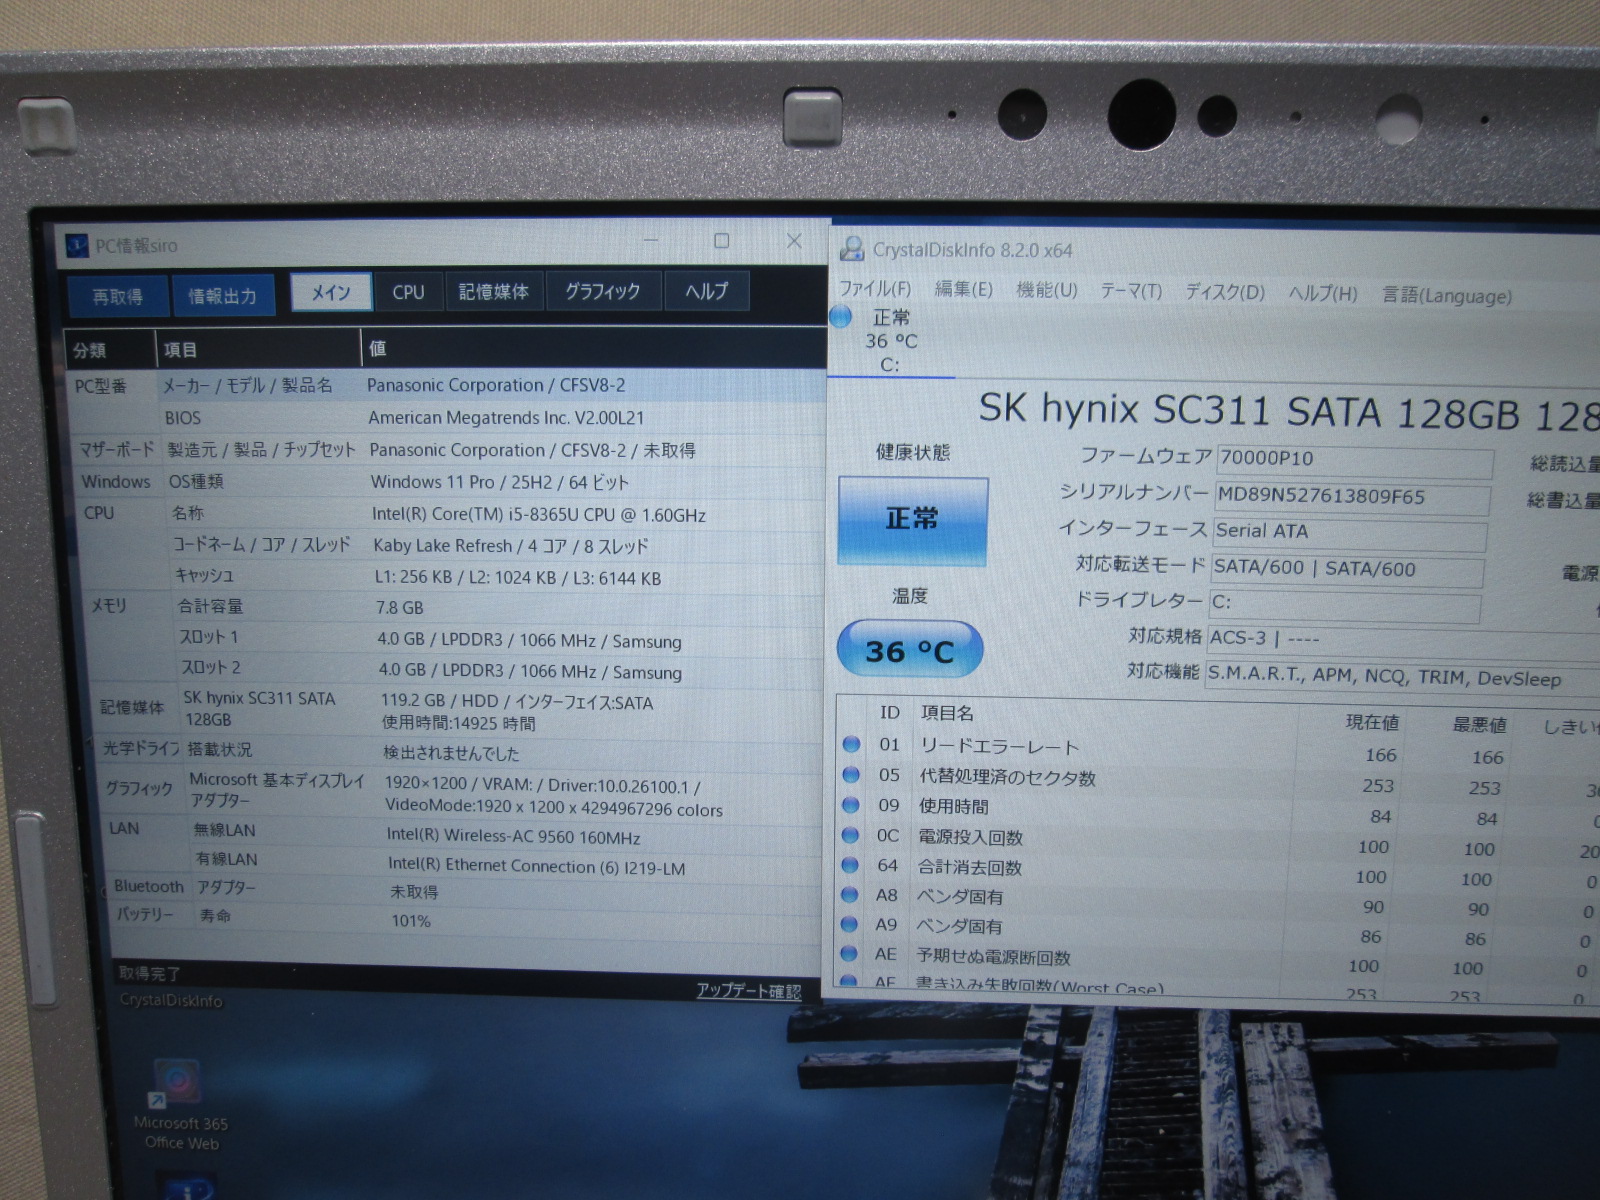Click status dot for 使用時間 row
Image resolution: width=1600 pixels, height=1200 pixels.
(851, 804)
